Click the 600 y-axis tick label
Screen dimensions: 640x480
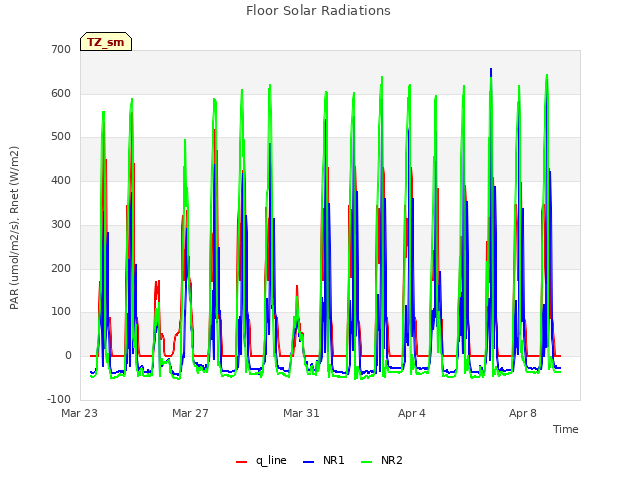point(61,93)
